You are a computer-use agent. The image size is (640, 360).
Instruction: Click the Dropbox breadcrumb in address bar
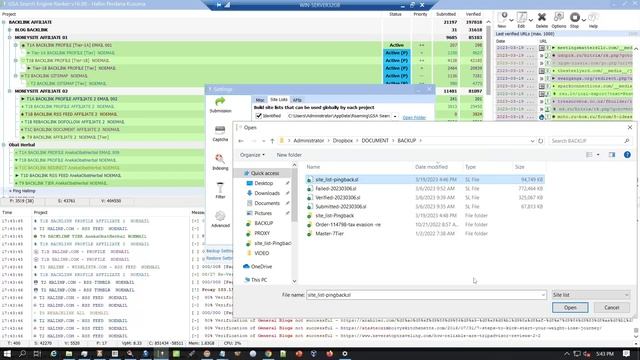342,141
